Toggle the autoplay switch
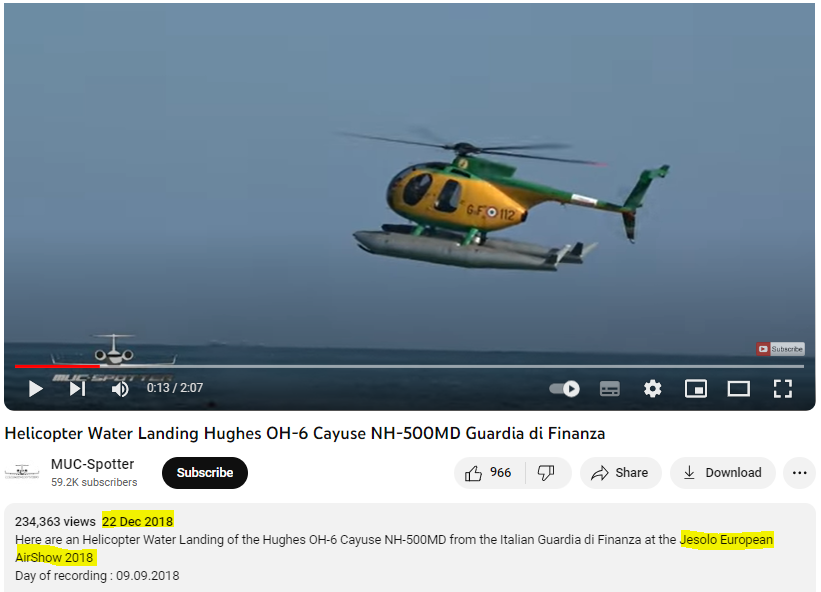 564,388
